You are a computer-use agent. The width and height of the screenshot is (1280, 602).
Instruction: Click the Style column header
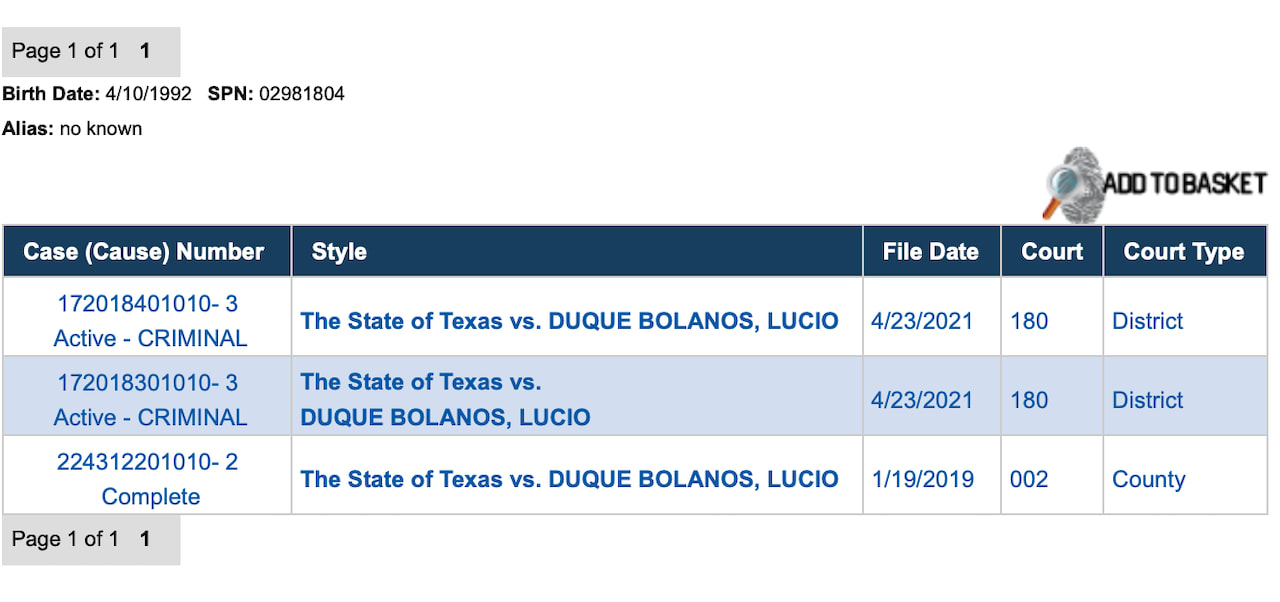coord(339,252)
